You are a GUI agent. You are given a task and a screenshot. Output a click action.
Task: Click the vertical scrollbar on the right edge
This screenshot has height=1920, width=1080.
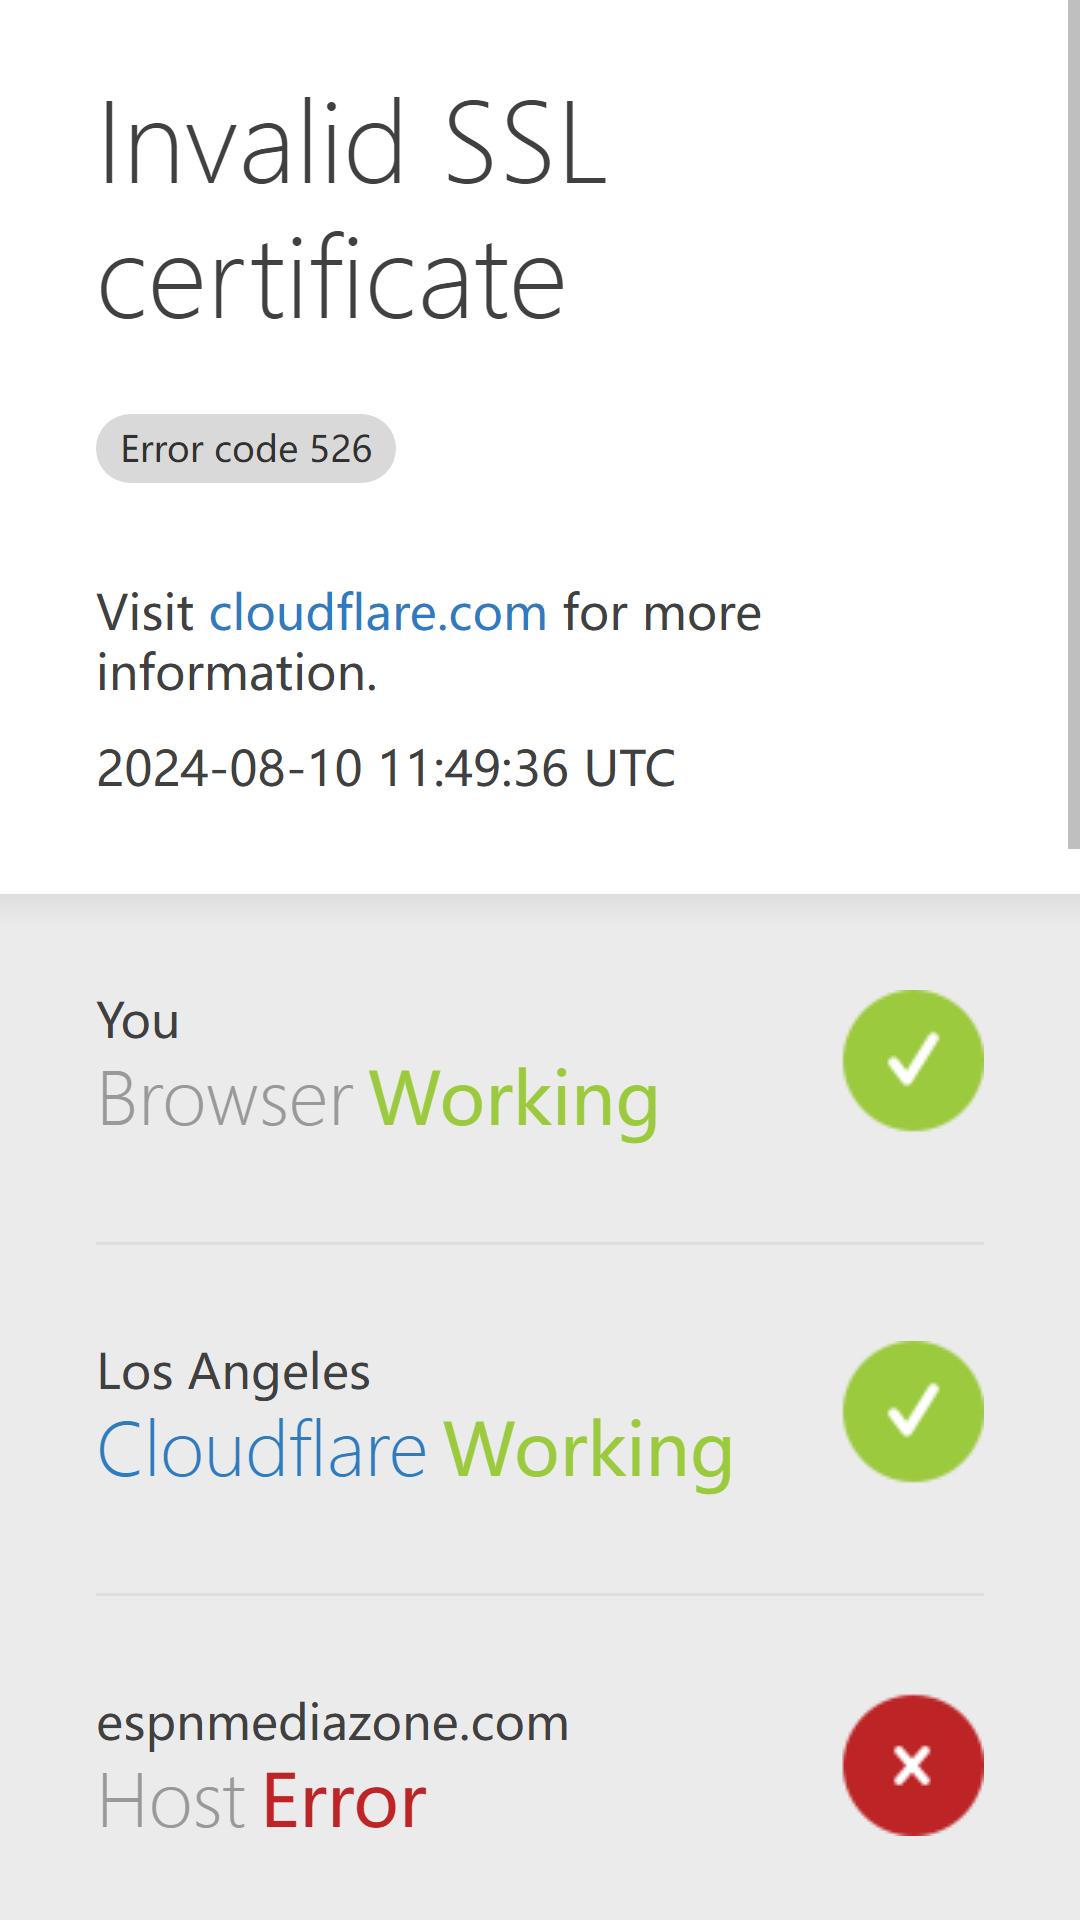[1074, 424]
